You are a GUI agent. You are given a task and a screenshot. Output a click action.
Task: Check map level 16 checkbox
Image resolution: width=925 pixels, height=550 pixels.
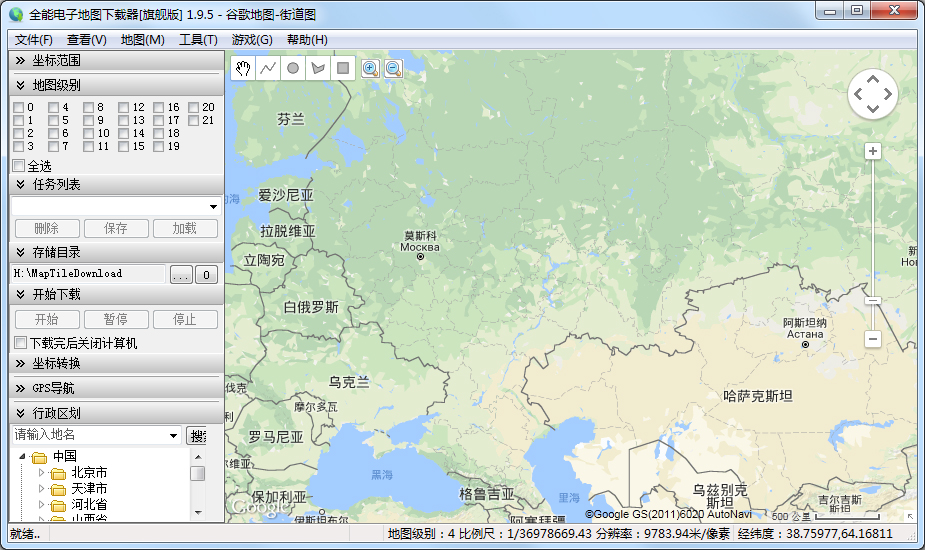(159, 107)
